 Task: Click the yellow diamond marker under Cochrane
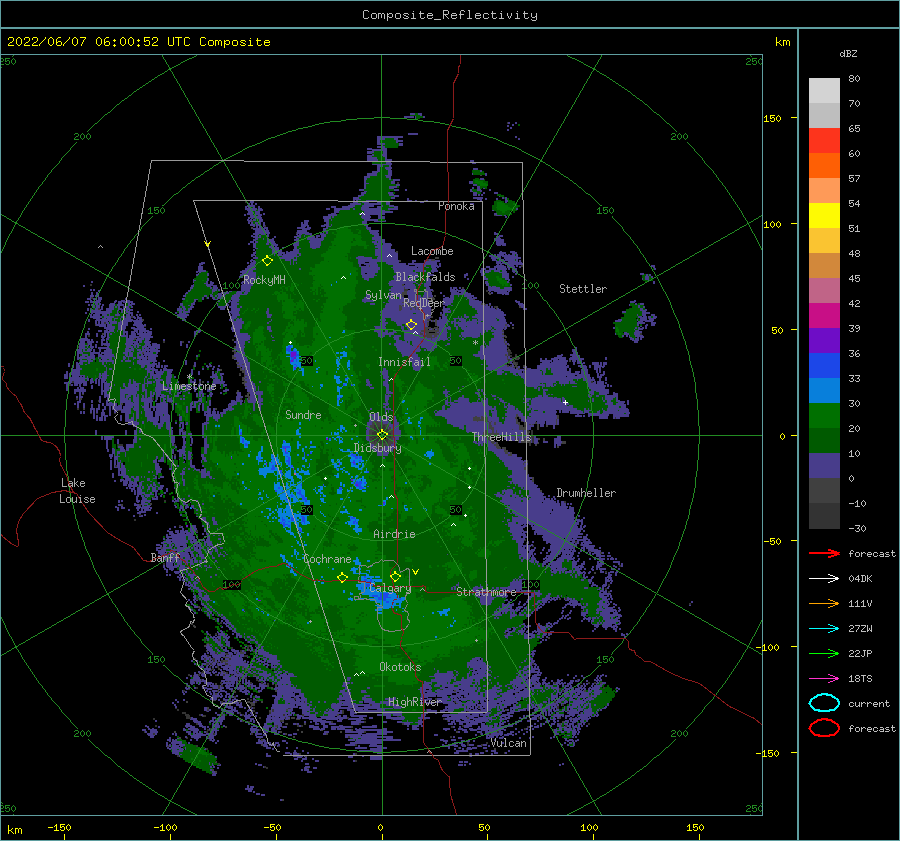click(x=342, y=577)
